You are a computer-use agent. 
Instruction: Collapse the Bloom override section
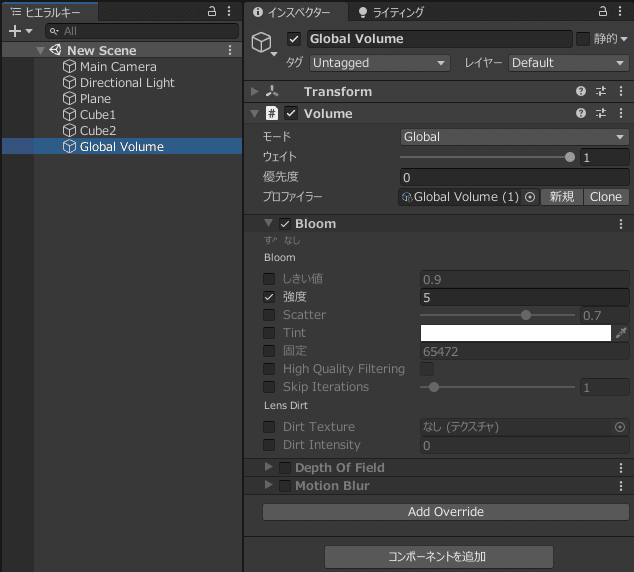pyautogui.click(x=268, y=223)
